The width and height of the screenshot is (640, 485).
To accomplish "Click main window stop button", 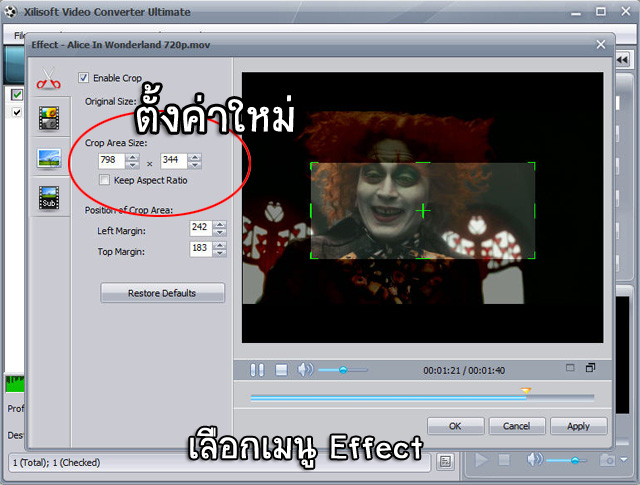I will [x=504, y=460].
